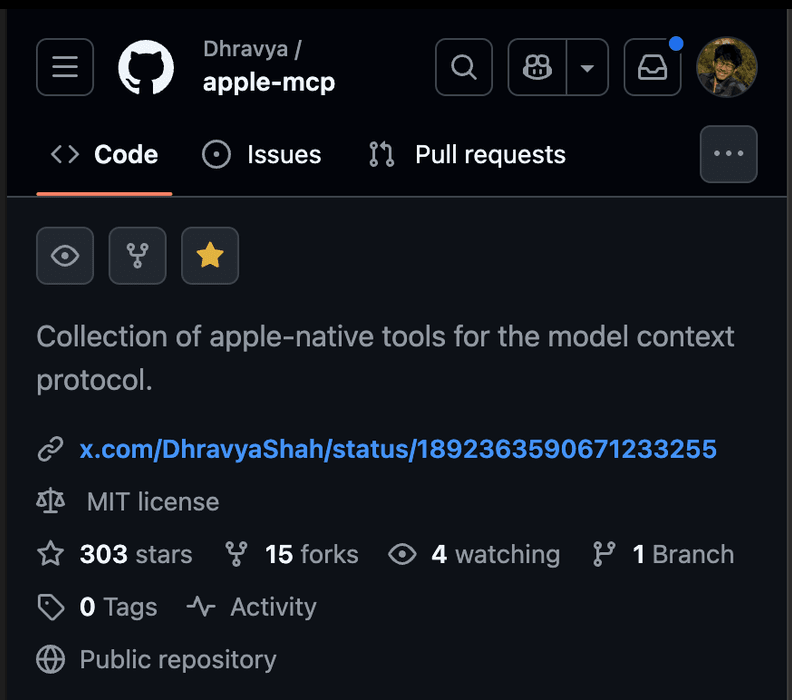Expand the Copilot dropdown arrow
The image size is (792, 700).
pos(588,67)
